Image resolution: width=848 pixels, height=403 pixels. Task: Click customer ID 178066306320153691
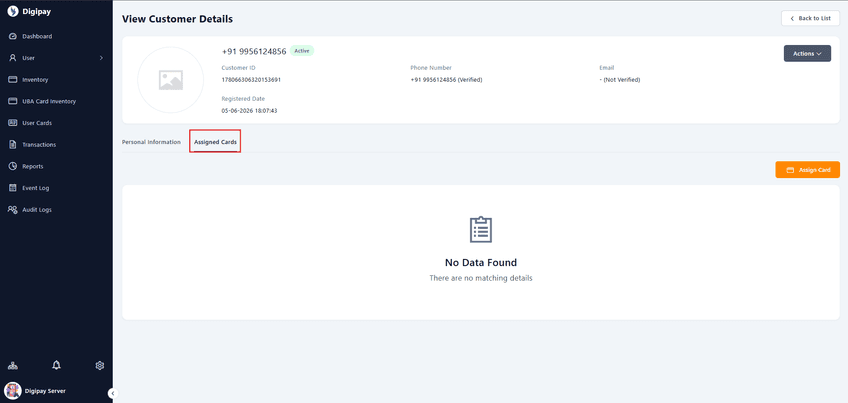251,80
